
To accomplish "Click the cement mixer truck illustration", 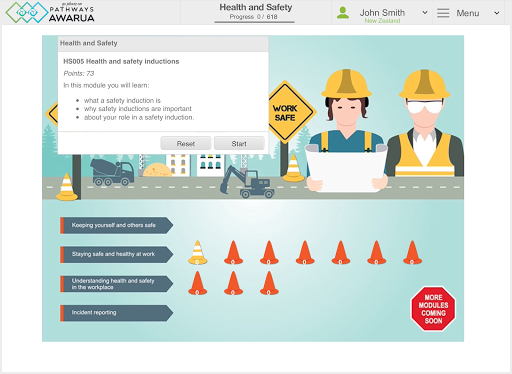I will (112, 172).
